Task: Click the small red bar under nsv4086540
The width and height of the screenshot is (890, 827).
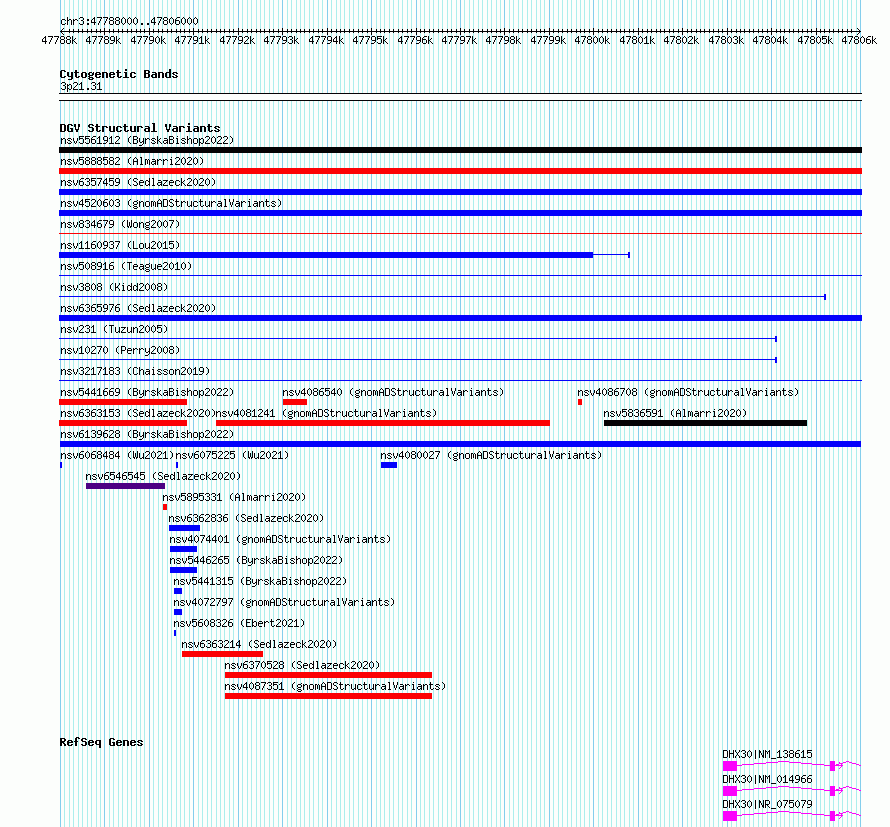Action: pos(295,402)
